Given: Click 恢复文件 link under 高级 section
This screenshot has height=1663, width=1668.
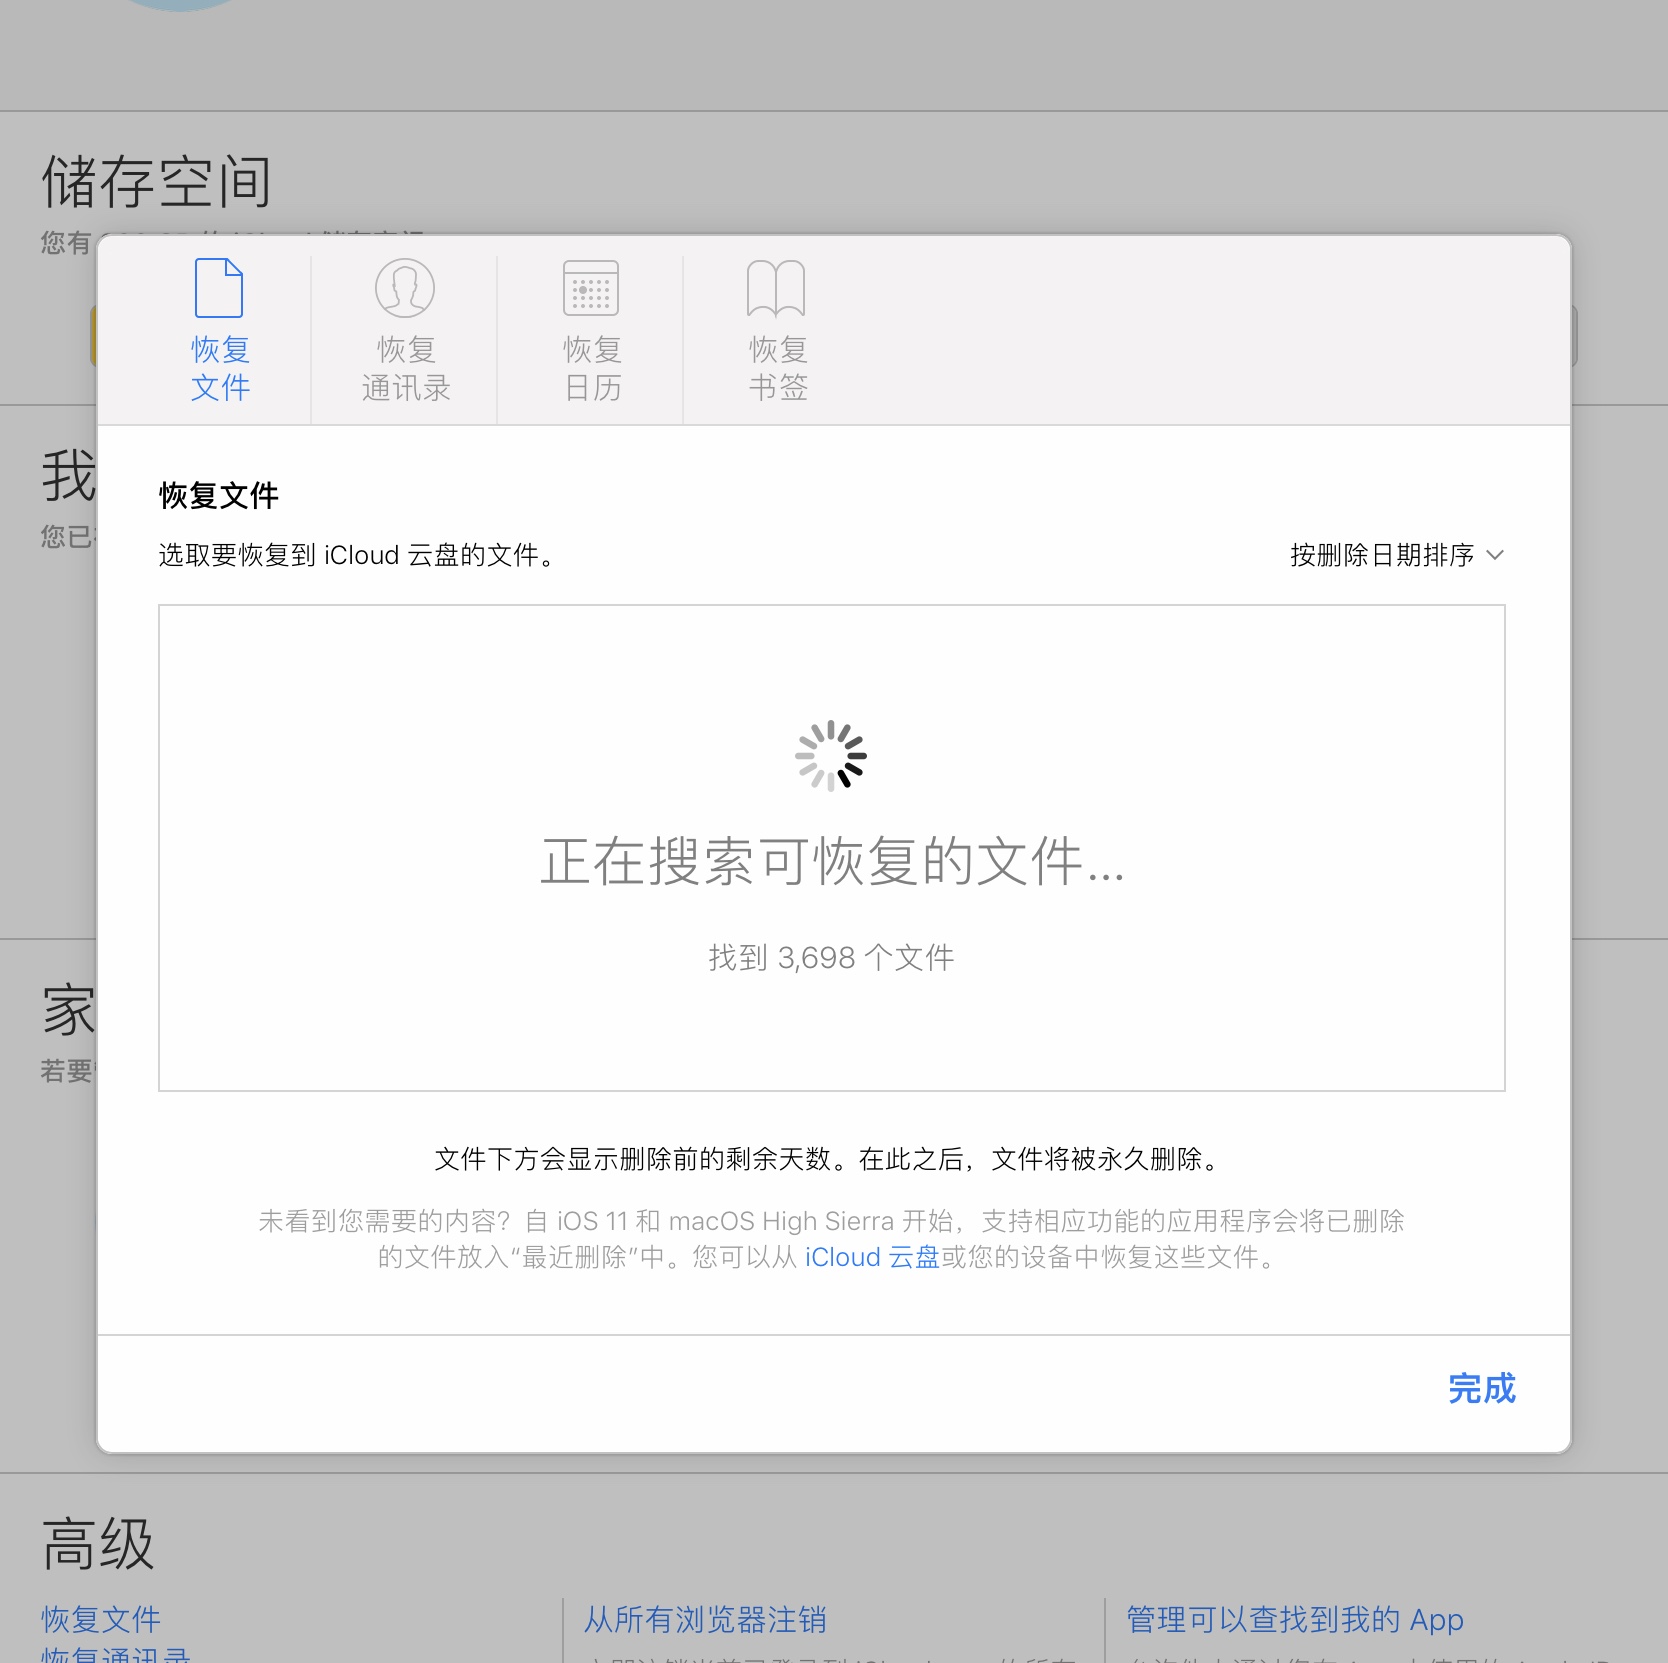Looking at the screenshot, I should [101, 1619].
